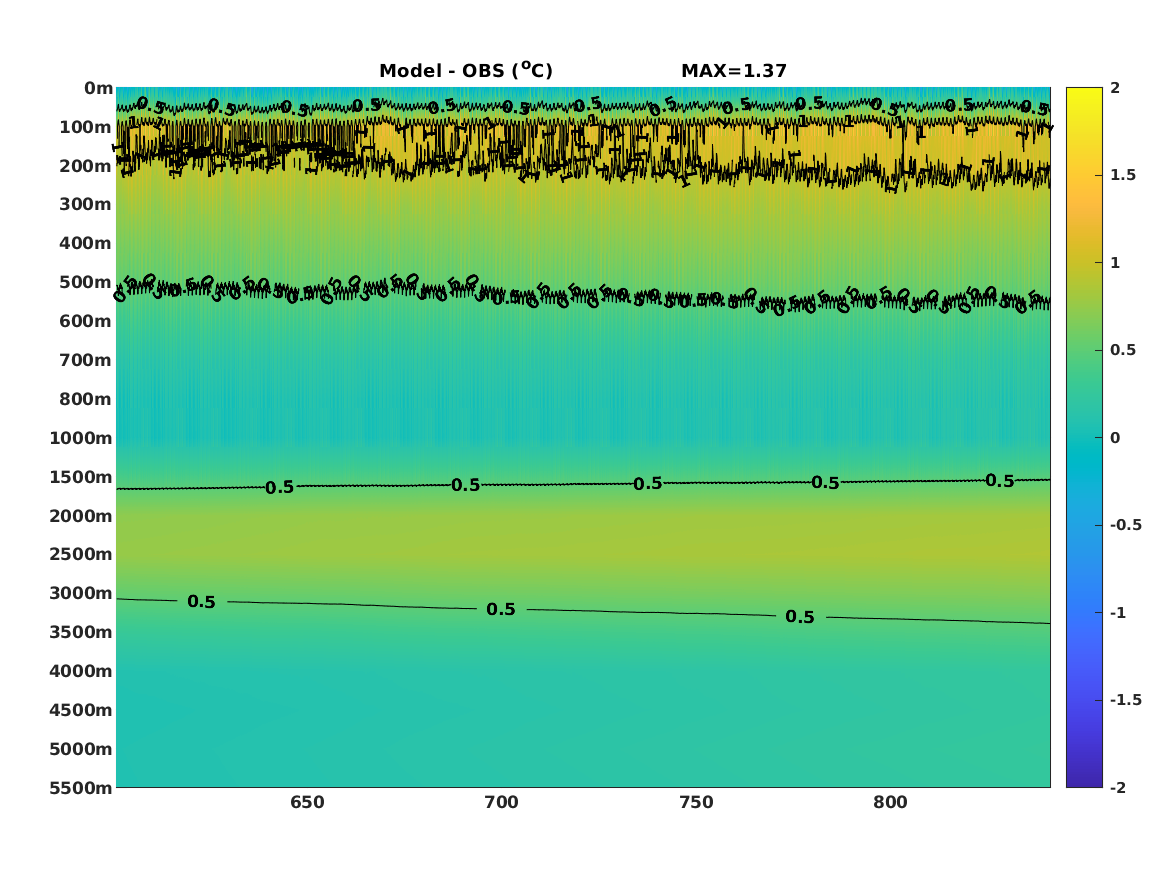Click the colorbar tick label '-1'
The image size is (1167, 875).
(1118, 612)
